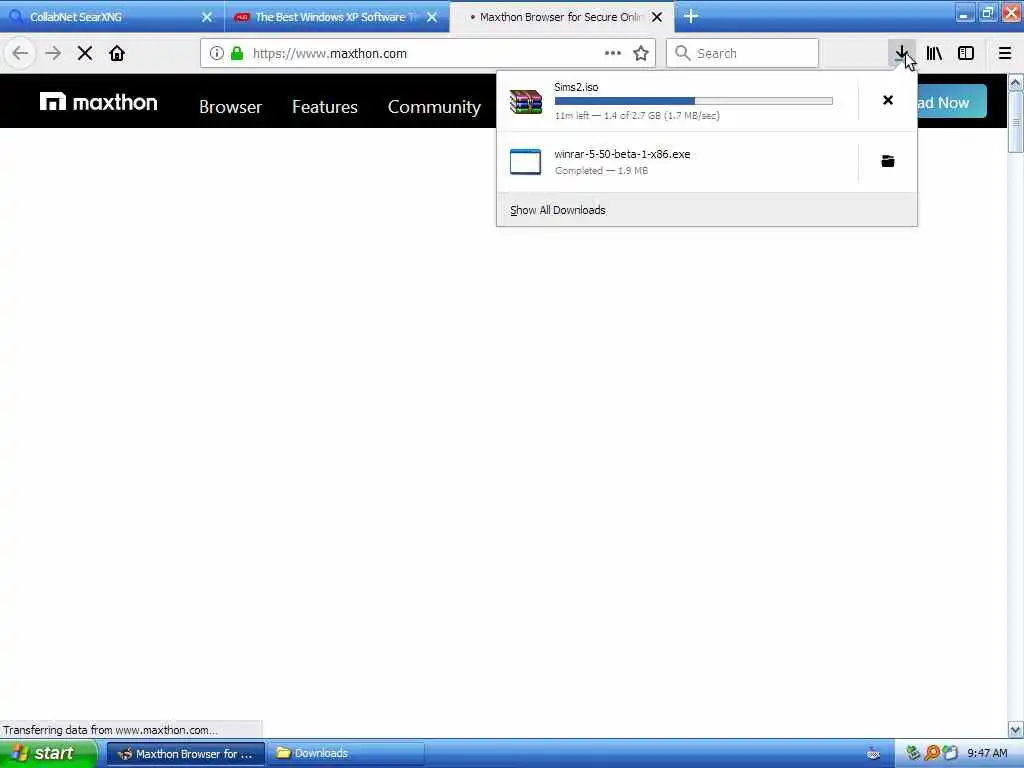Switch to CollabNet SearXNG tab
Screen dimensions: 1024x768
112,17
